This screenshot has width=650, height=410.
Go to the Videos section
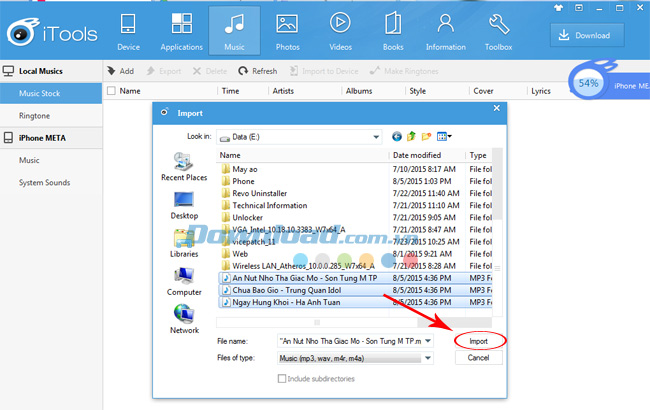(340, 30)
